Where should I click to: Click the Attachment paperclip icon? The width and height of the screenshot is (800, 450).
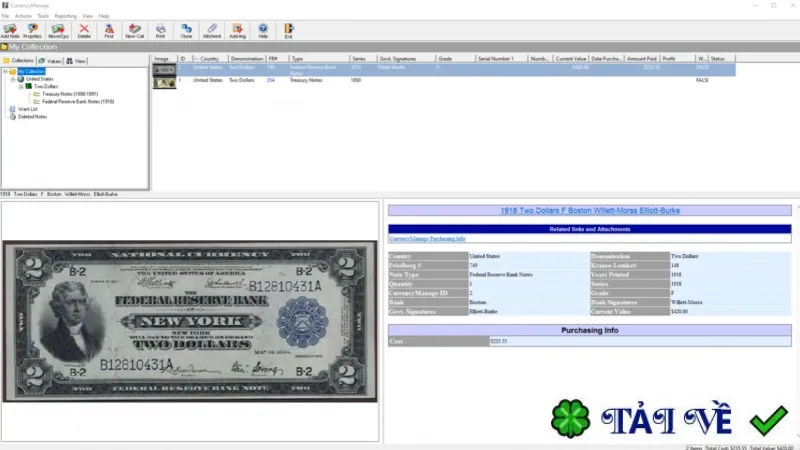click(212, 31)
